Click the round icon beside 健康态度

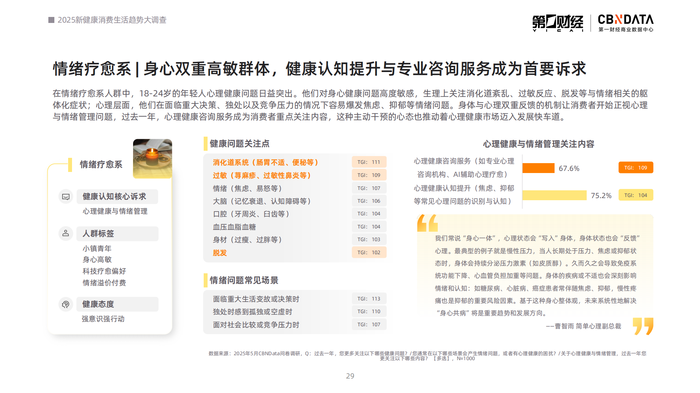tap(66, 304)
